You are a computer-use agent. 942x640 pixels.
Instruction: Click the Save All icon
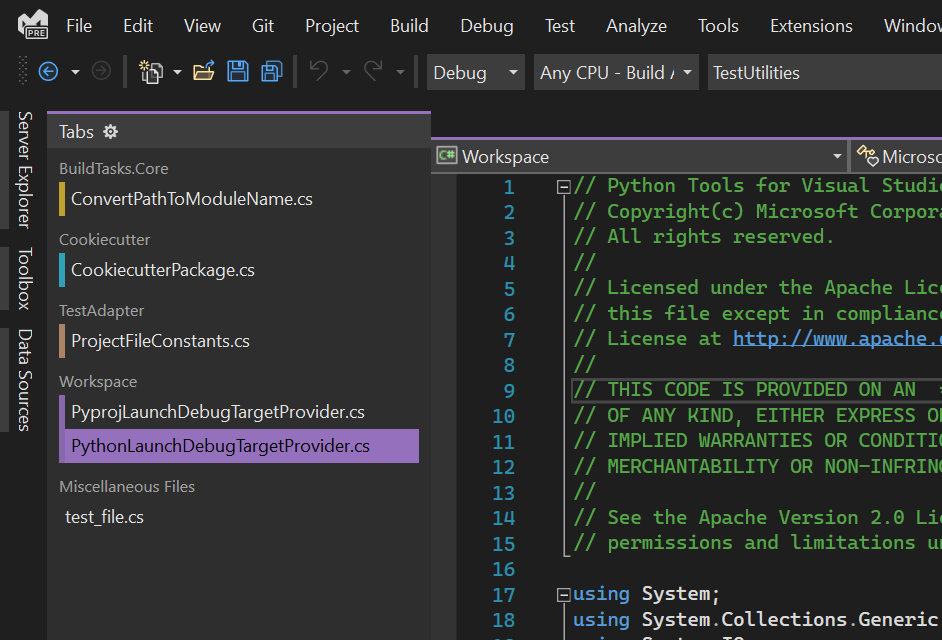click(271, 72)
